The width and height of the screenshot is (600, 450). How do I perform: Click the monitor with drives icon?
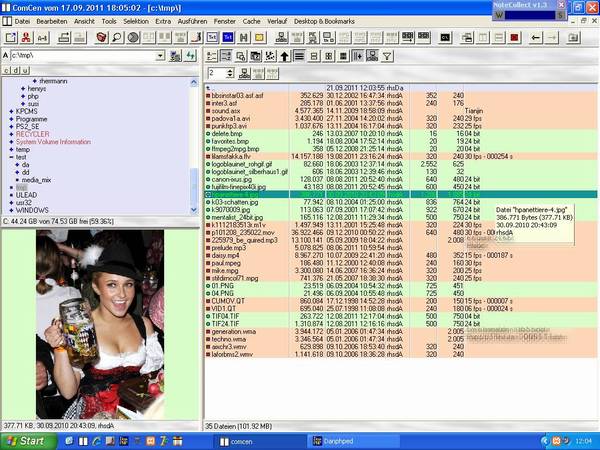[328, 38]
